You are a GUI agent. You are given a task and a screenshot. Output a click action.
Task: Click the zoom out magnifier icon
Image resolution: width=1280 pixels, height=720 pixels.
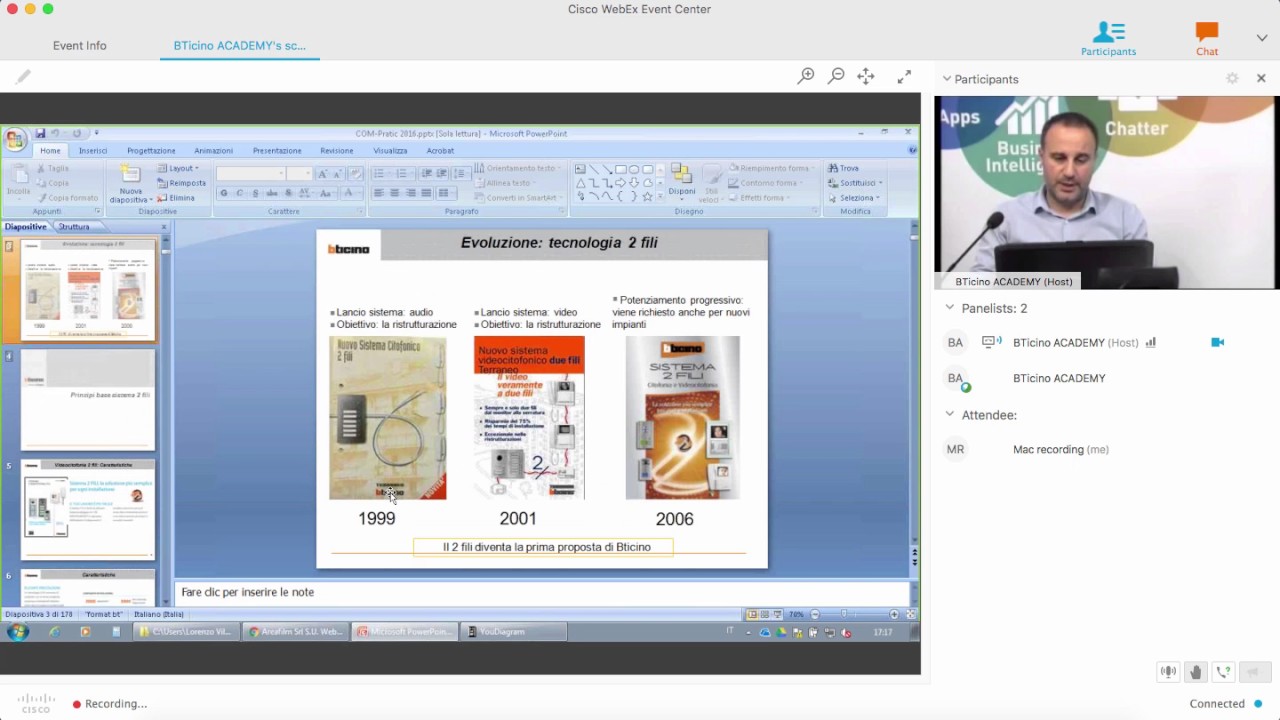(x=836, y=76)
